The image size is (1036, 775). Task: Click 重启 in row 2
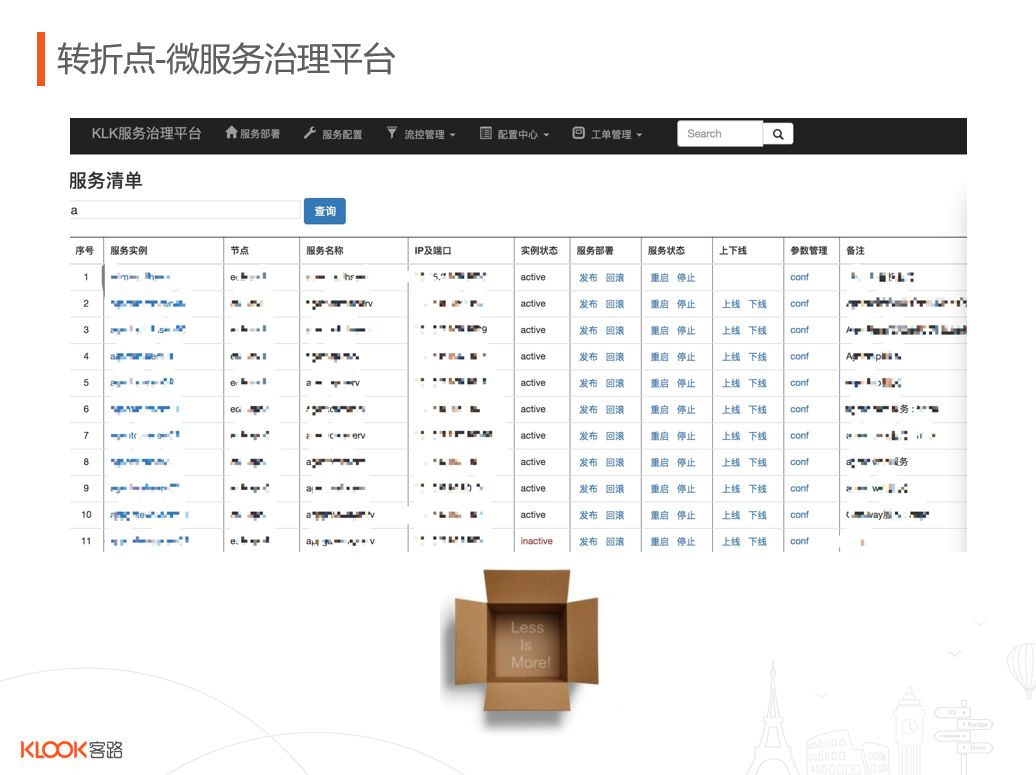pyautogui.click(x=659, y=304)
